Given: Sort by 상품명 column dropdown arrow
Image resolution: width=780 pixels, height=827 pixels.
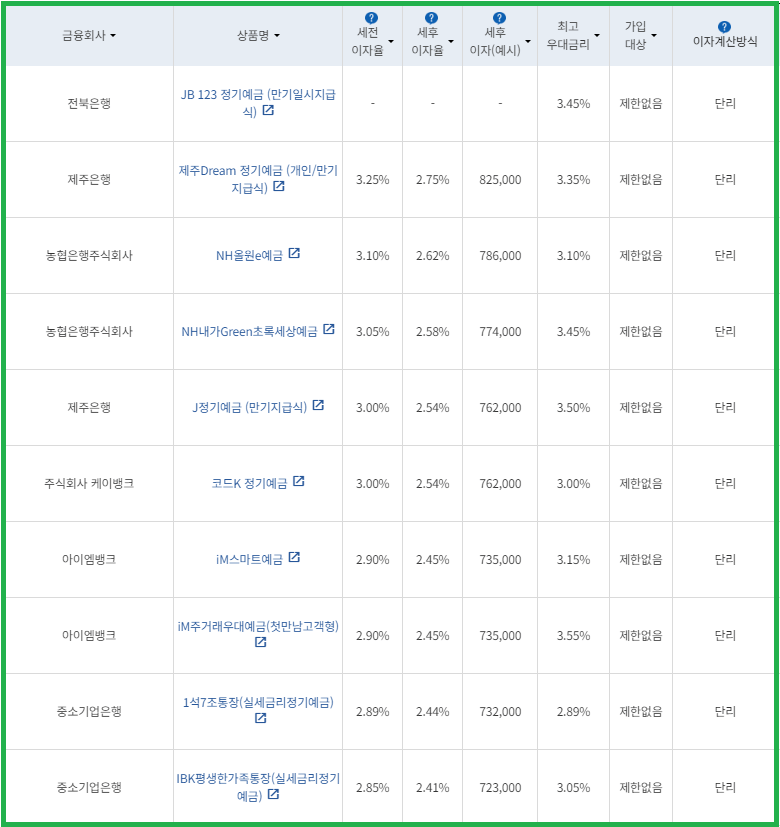Looking at the screenshot, I should click(277, 36).
